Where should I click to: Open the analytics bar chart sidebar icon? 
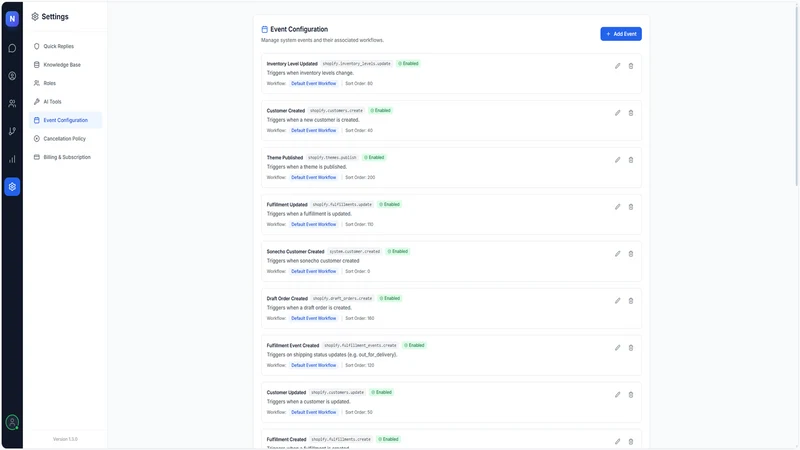[x=12, y=159]
